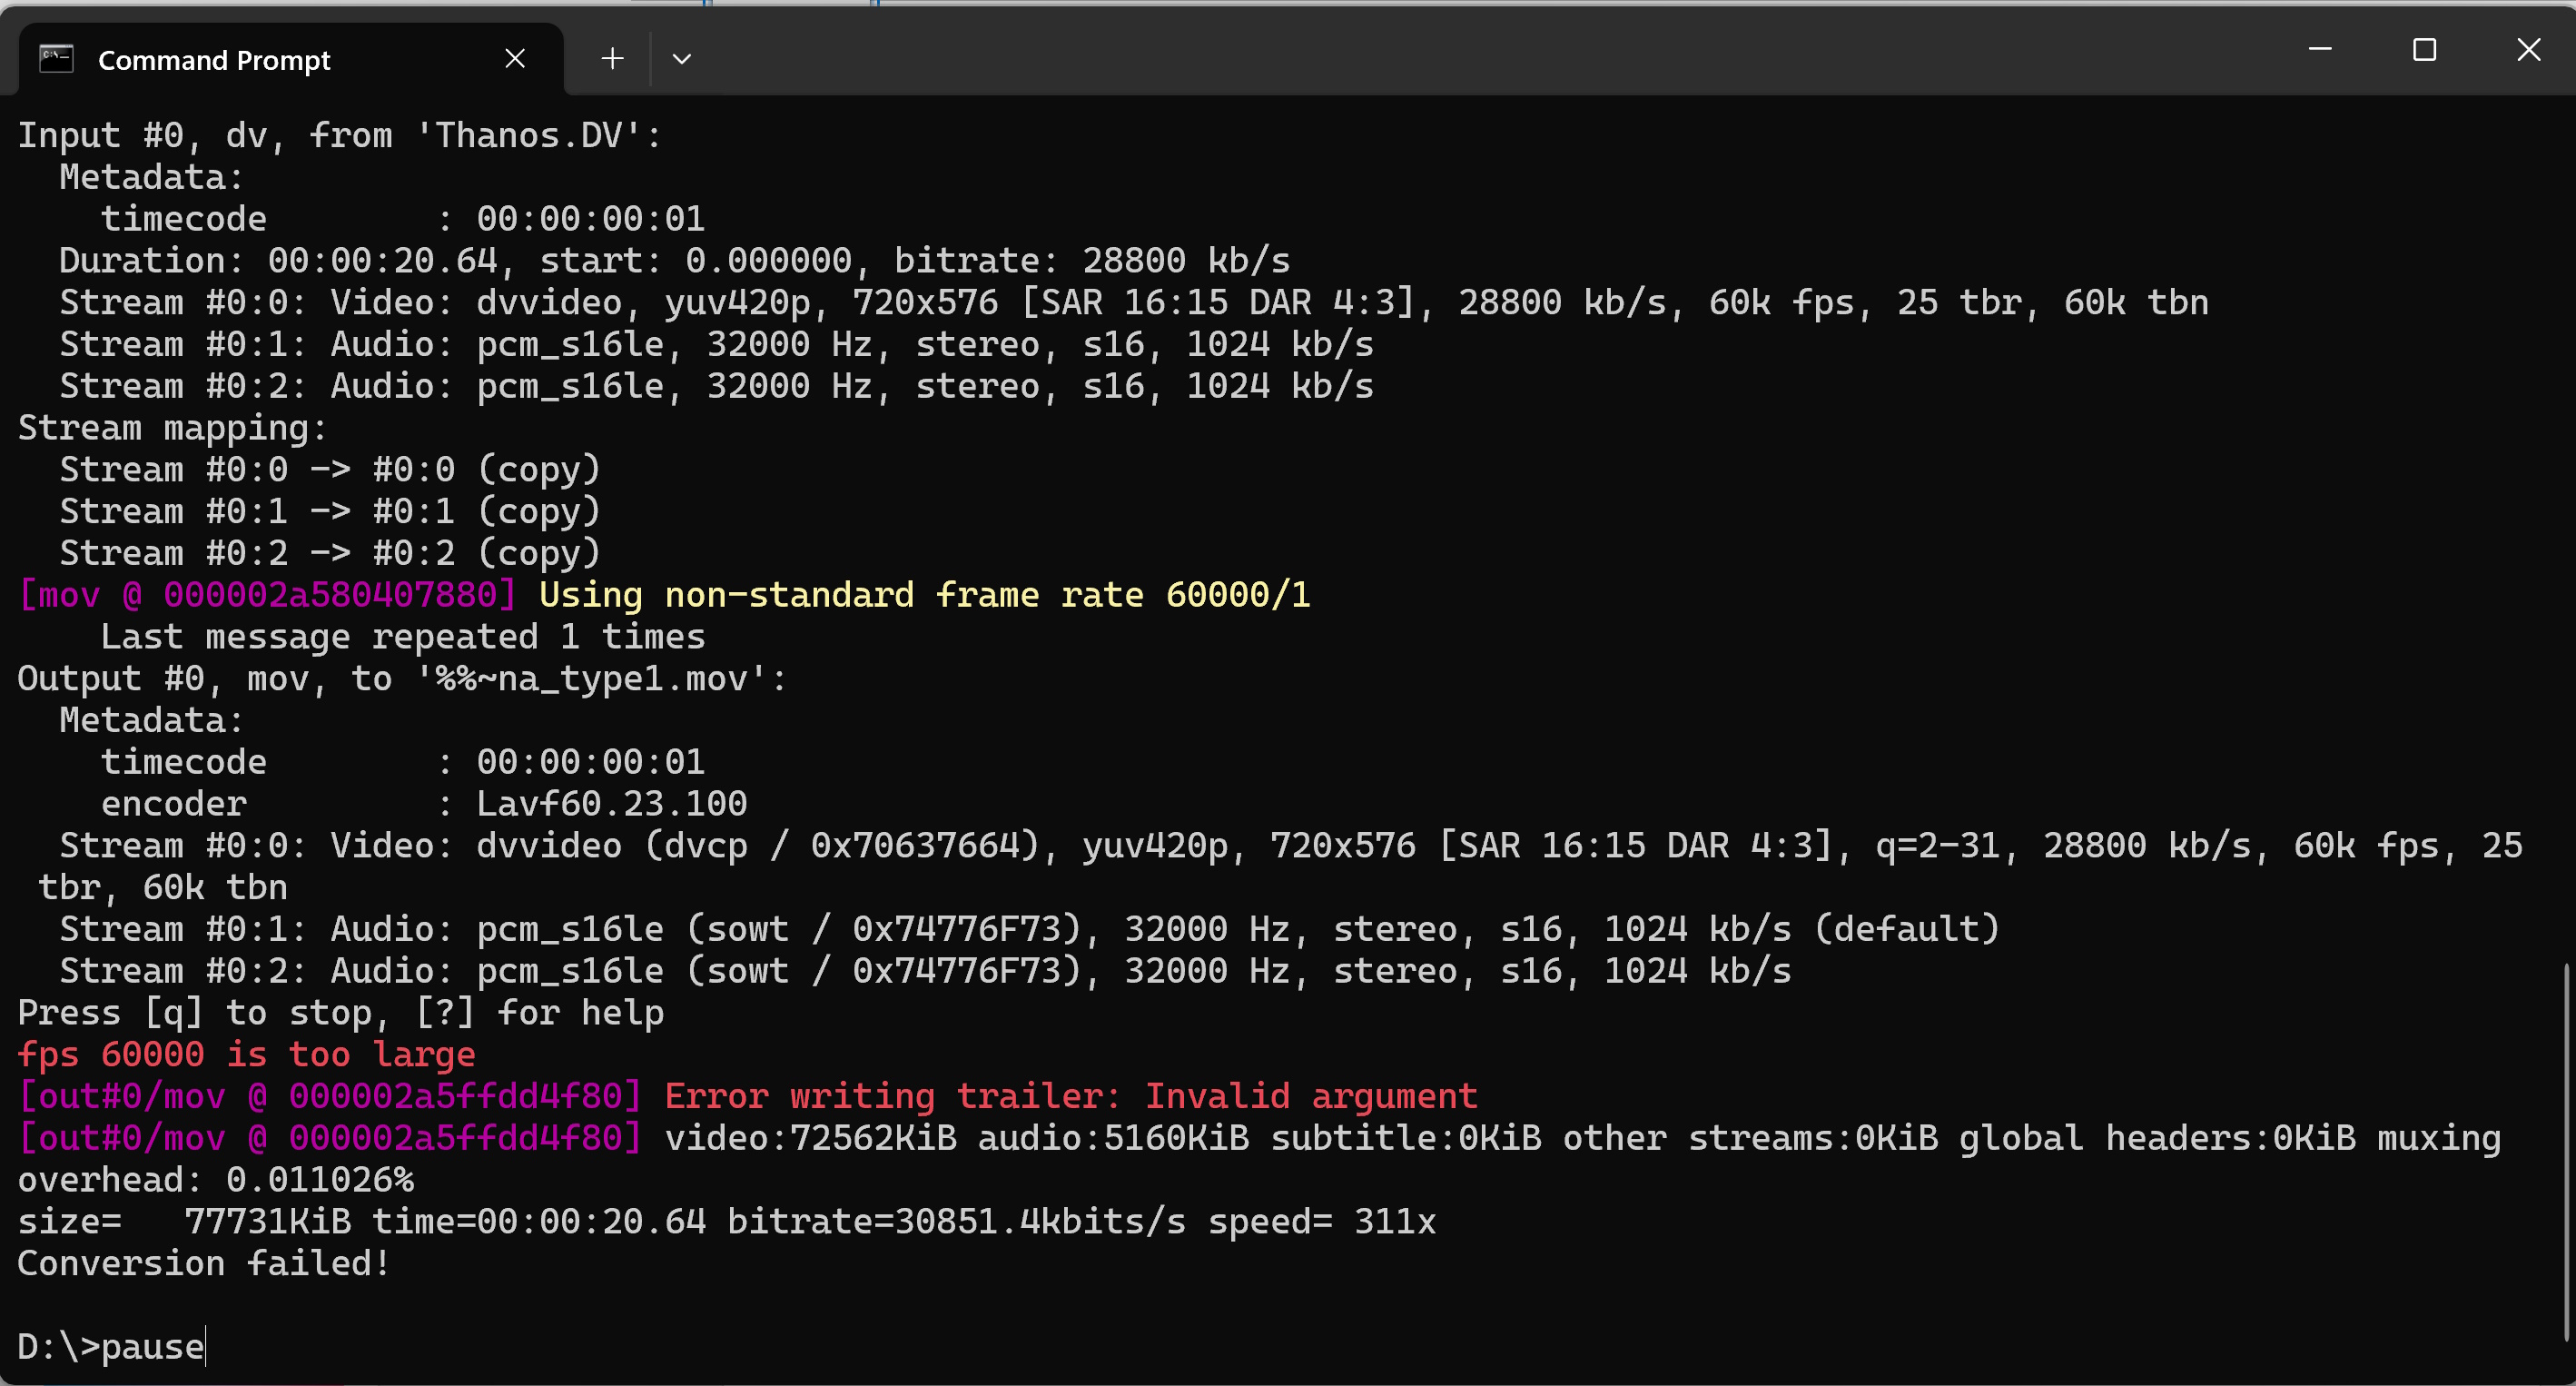Click 'Last message repeated 1 times' text
The width and height of the screenshot is (2576, 1386).
[x=403, y=637]
